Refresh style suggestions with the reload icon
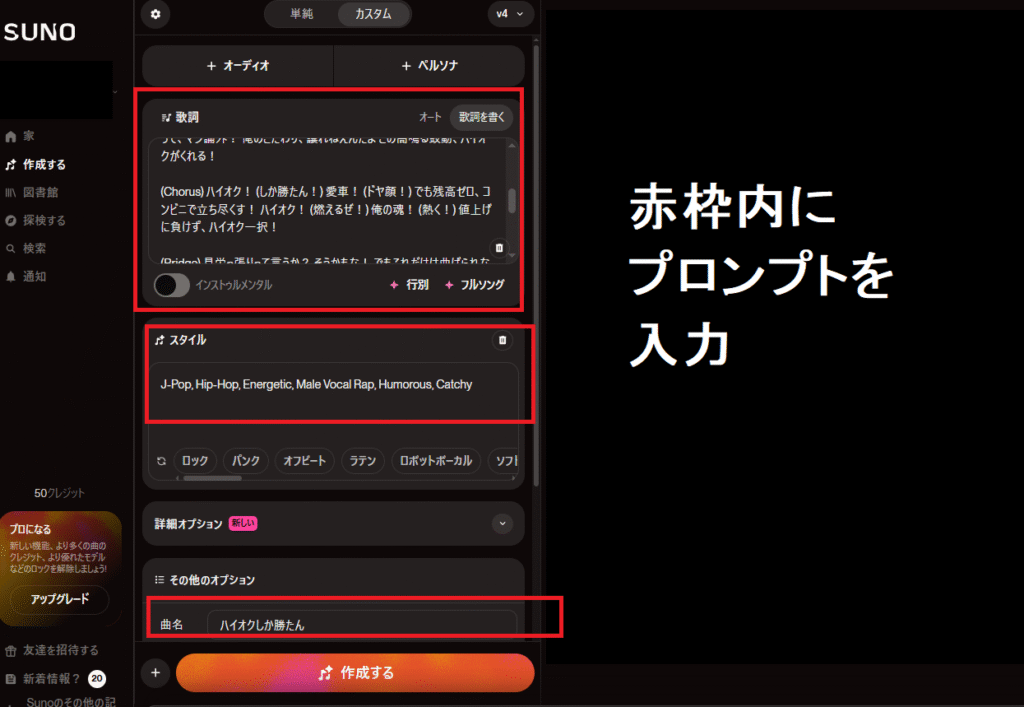1024x707 pixels. point(161,461)
